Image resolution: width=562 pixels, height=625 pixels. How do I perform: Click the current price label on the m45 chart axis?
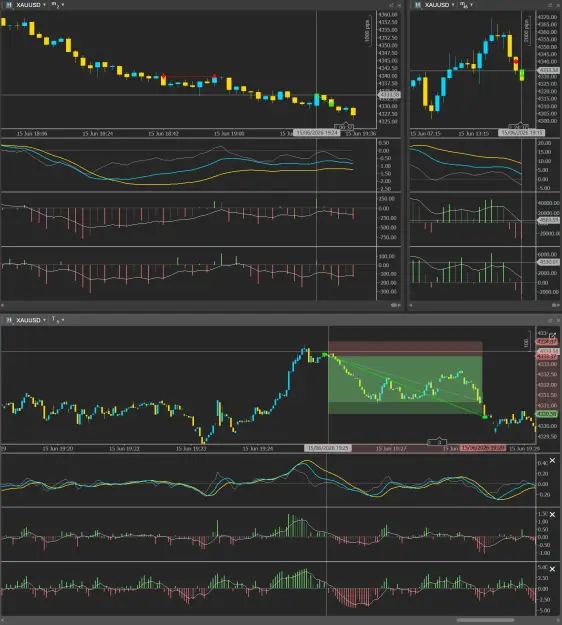pos(548,70)
